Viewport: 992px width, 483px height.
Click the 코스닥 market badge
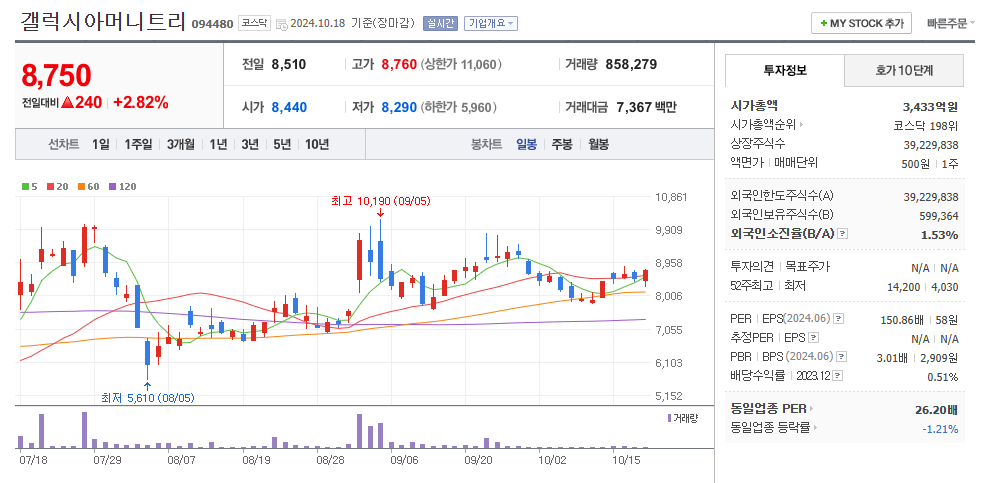[254, 23]
